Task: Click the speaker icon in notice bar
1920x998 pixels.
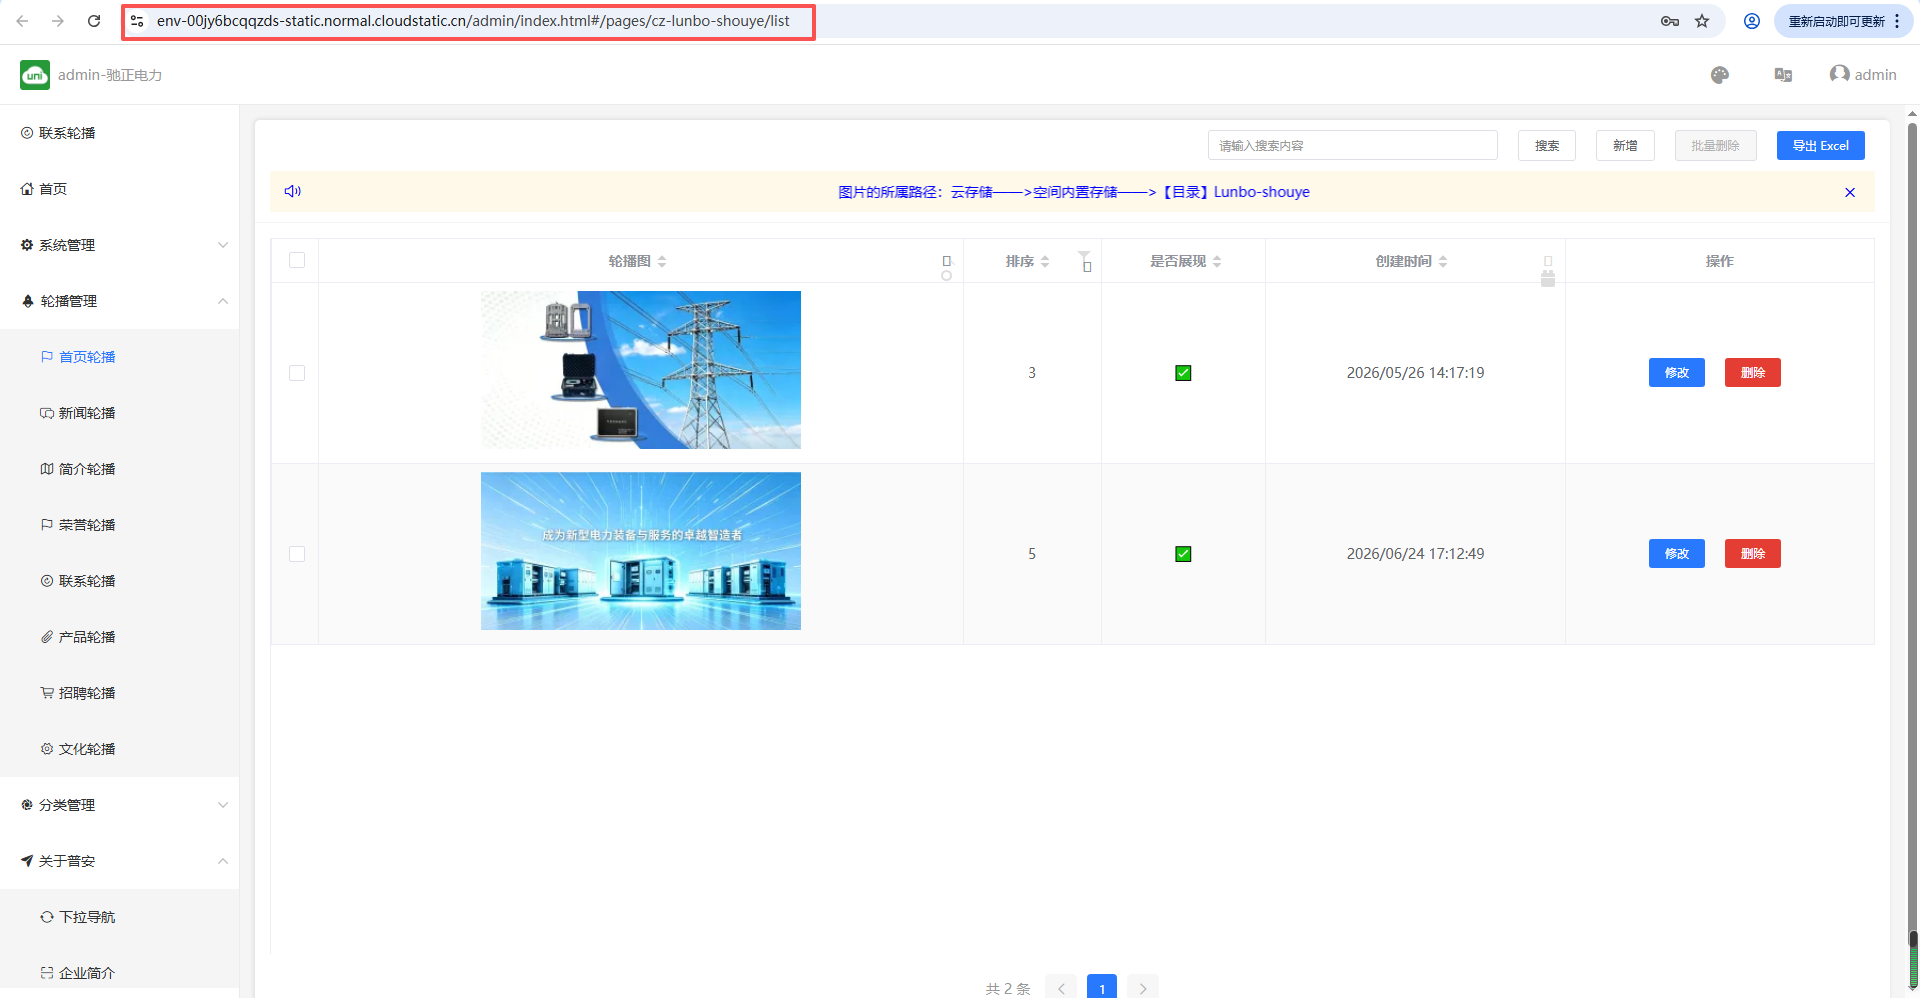Action: click(293, 191)
